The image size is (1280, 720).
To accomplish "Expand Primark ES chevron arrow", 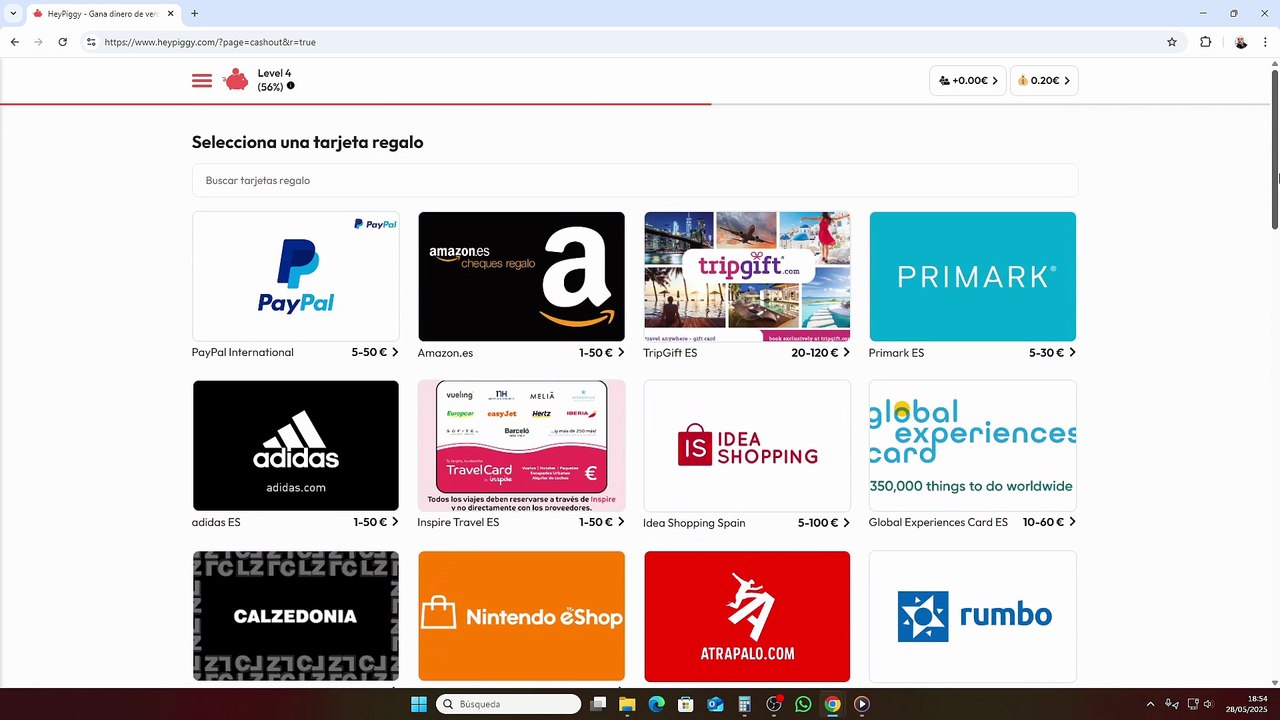I will click(x=1072, y=352).
